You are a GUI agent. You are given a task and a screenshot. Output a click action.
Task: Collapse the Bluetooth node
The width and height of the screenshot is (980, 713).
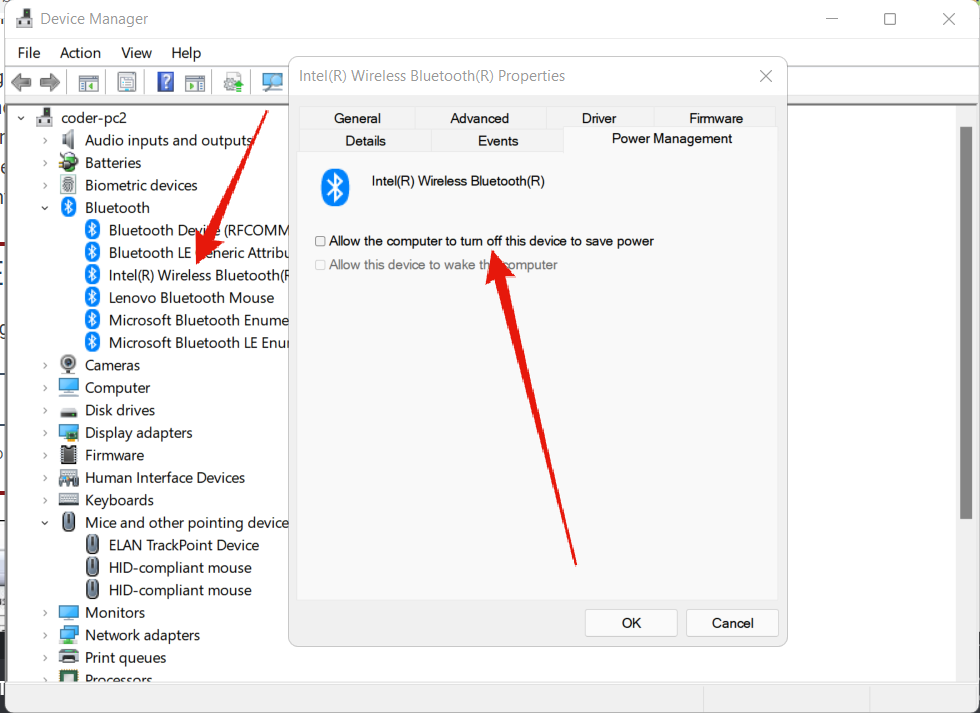coord(45,207)
